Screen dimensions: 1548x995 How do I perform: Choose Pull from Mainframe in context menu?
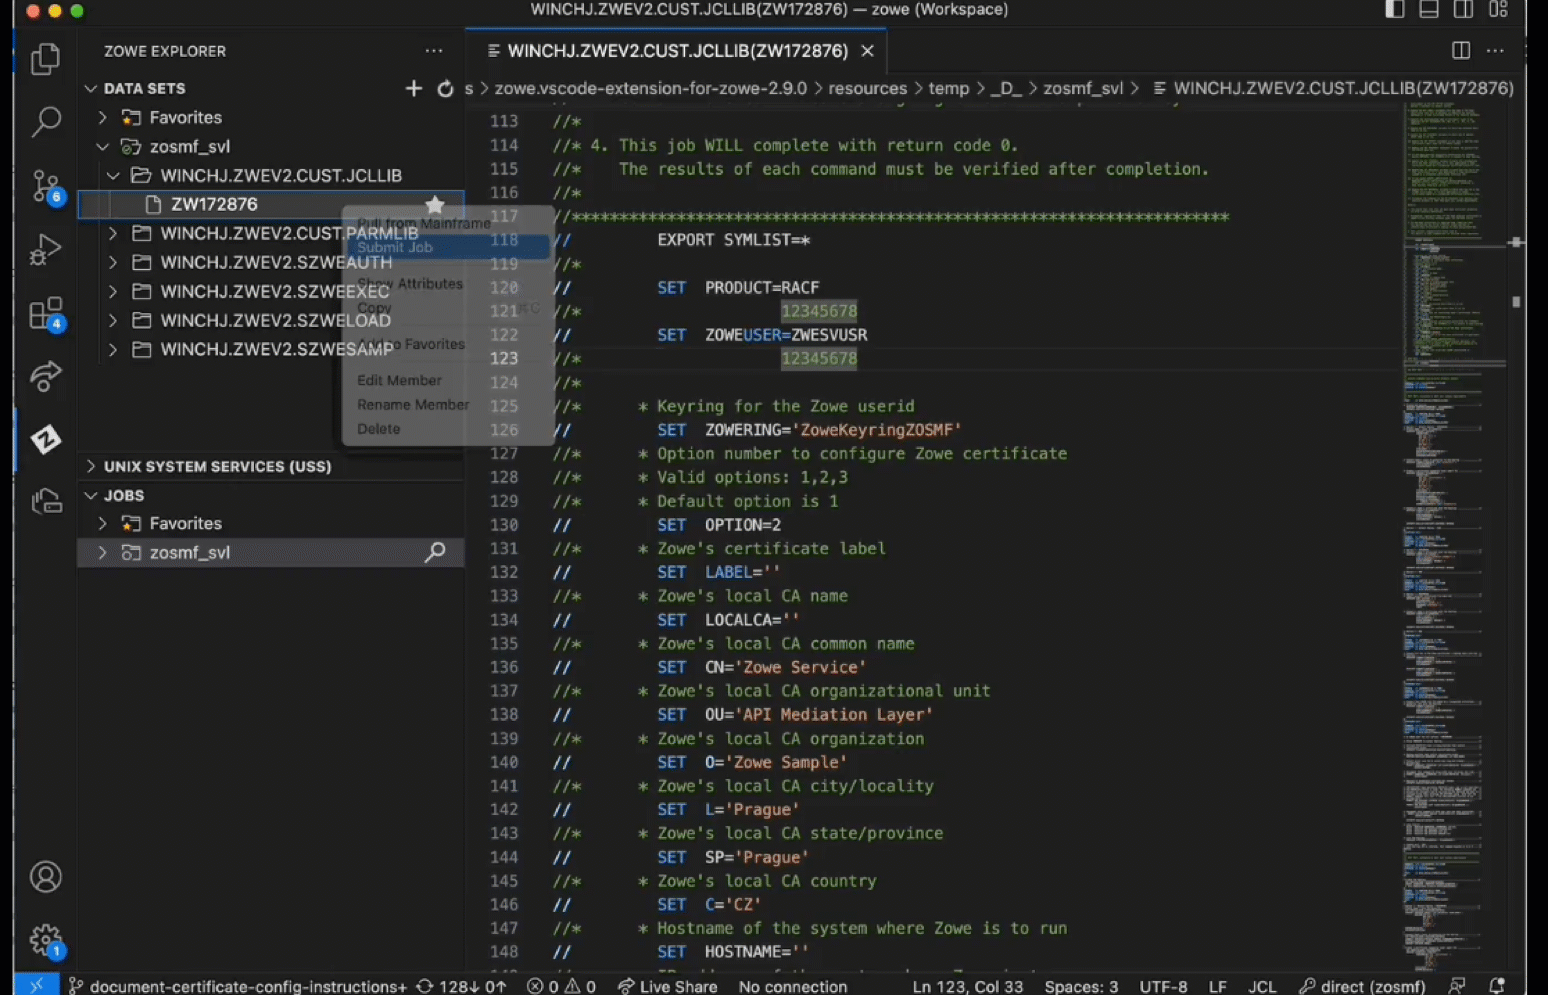pos(448,223)
